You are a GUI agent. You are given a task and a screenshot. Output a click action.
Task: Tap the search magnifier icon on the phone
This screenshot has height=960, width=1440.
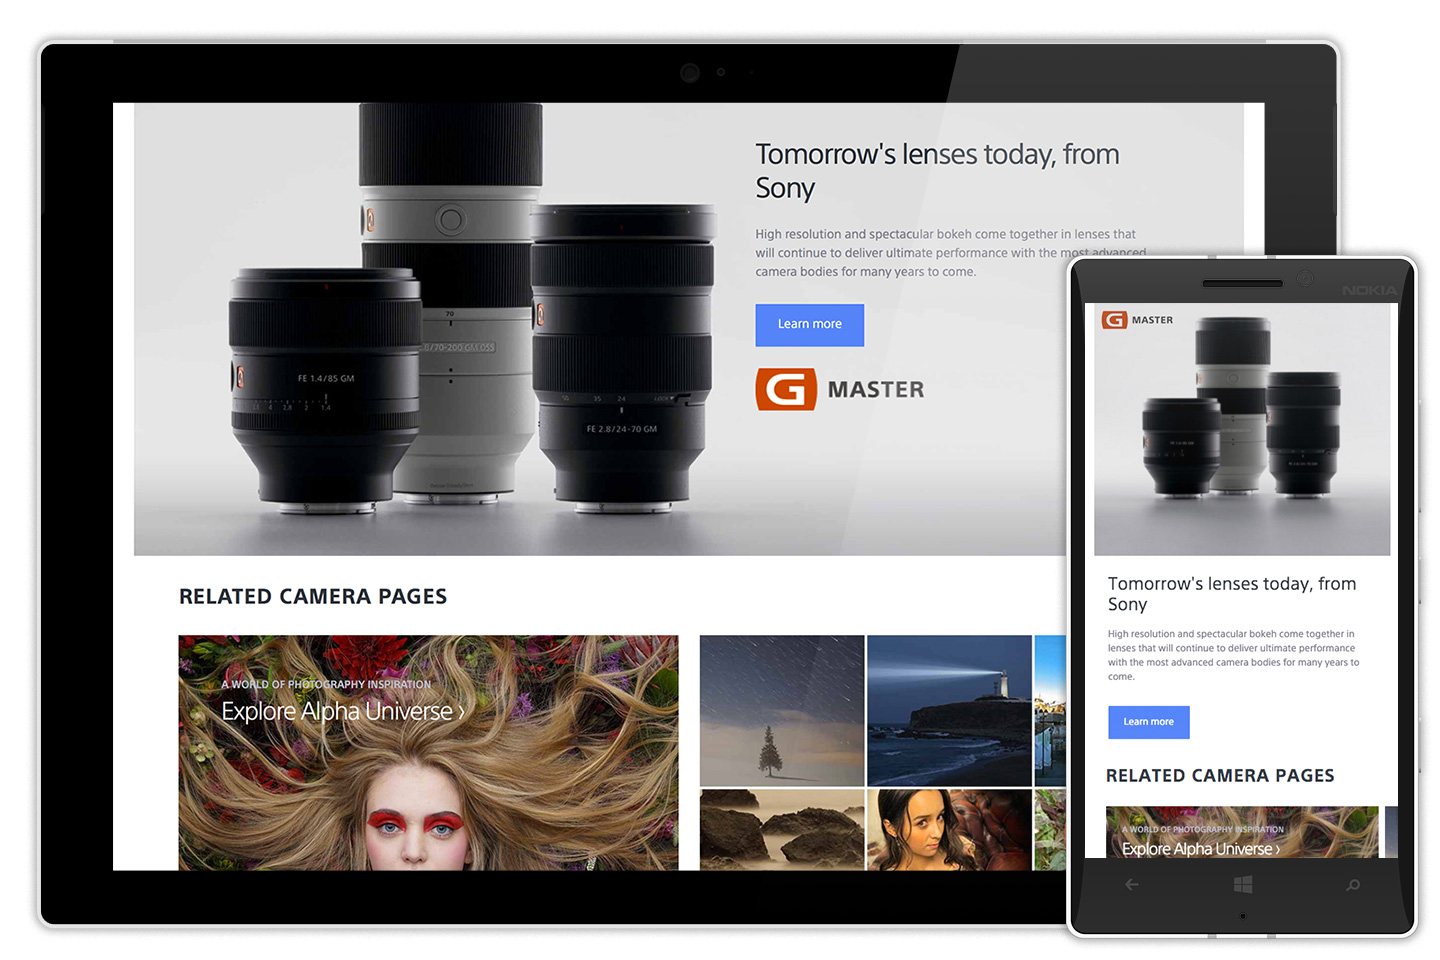[x=1352, y=885]
